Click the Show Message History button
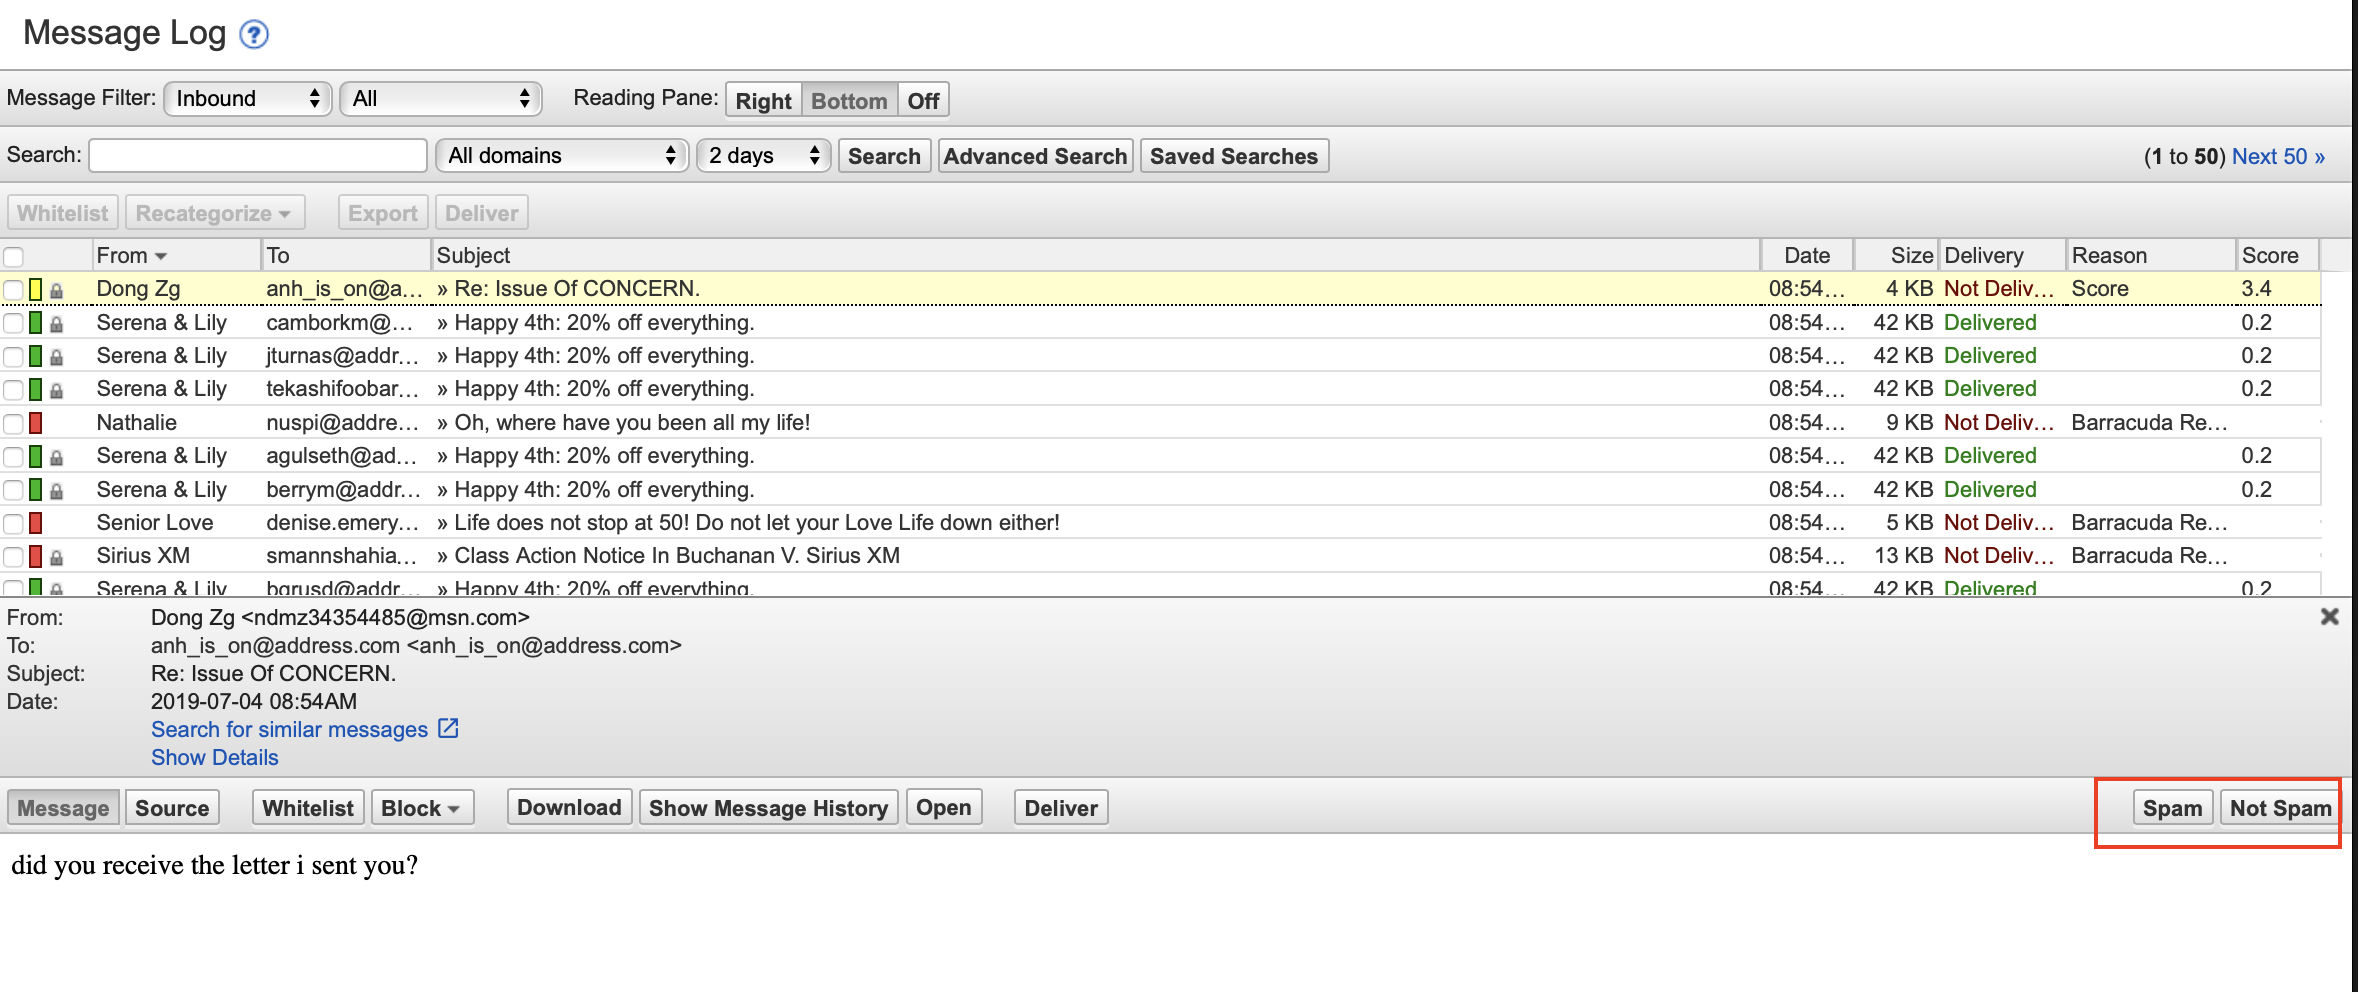This screenshot has height=992, width=2358. tap(768, 808)
